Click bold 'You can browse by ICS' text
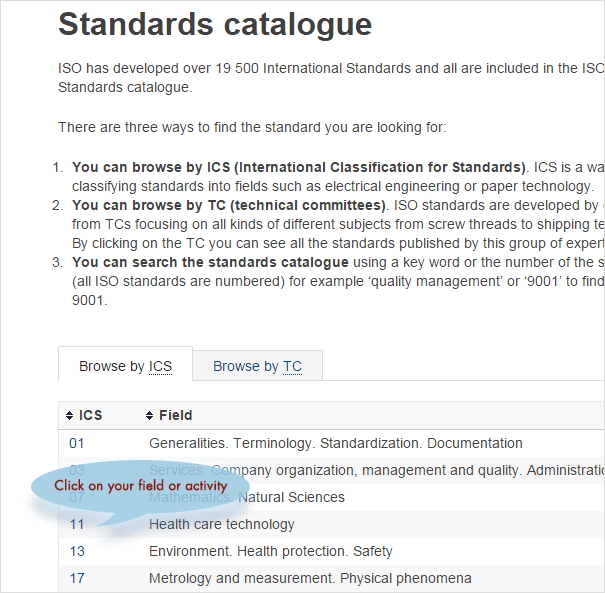The height and width of the screenshot is (593, 605). (x=298, y=167)
